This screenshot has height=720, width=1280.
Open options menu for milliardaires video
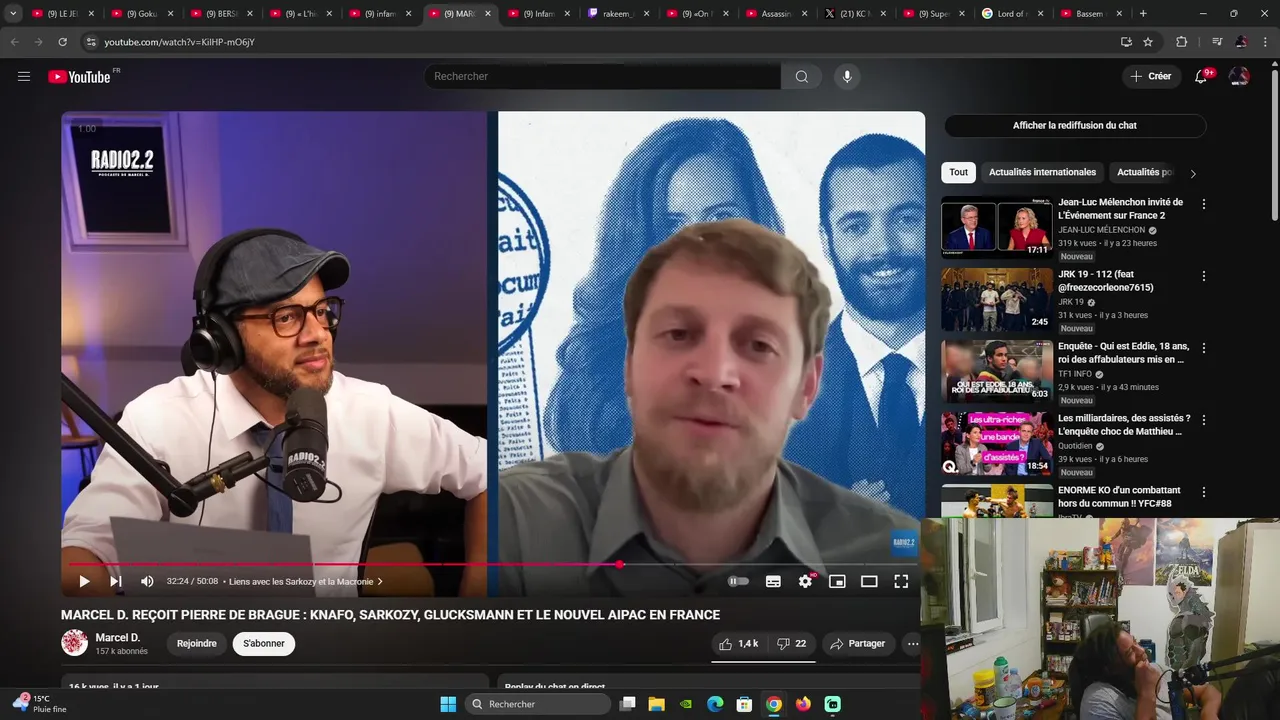pyautogui.click(x=1204, y=420)
